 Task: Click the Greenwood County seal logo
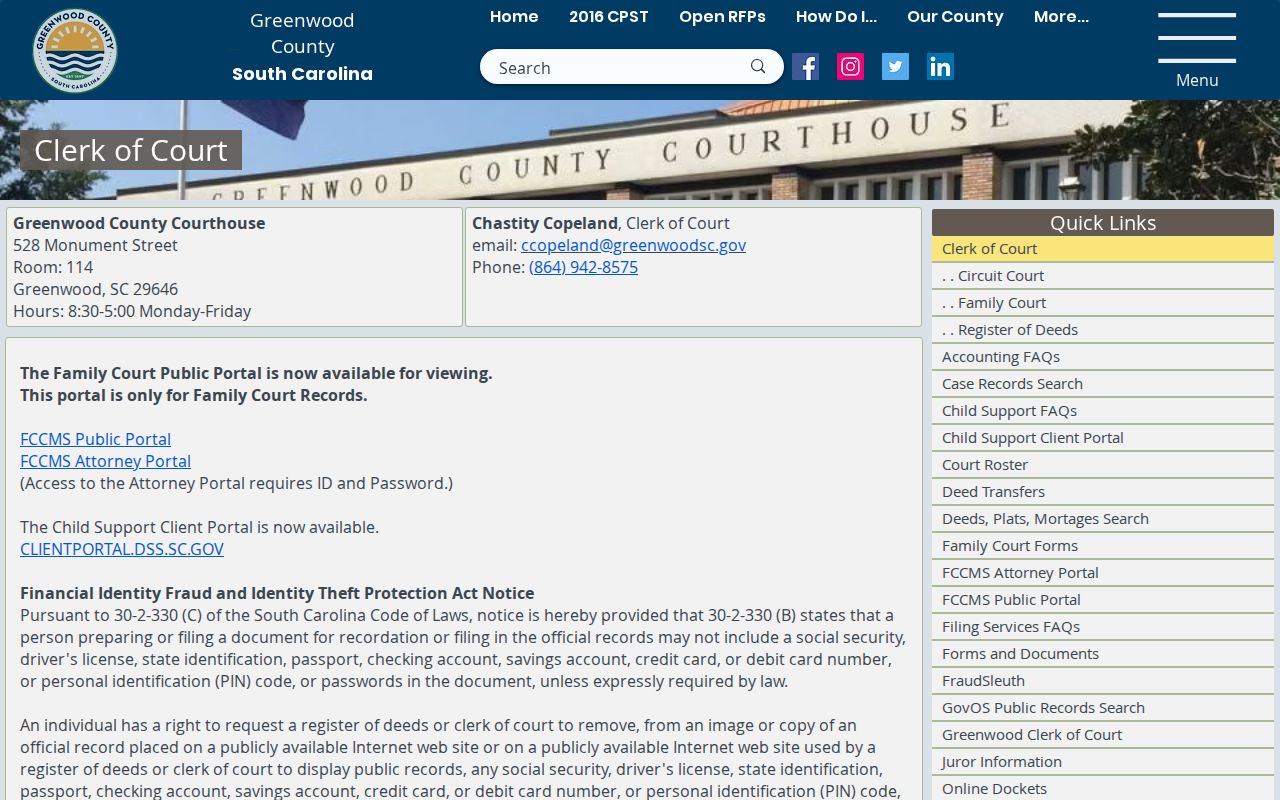click(75, 50)
